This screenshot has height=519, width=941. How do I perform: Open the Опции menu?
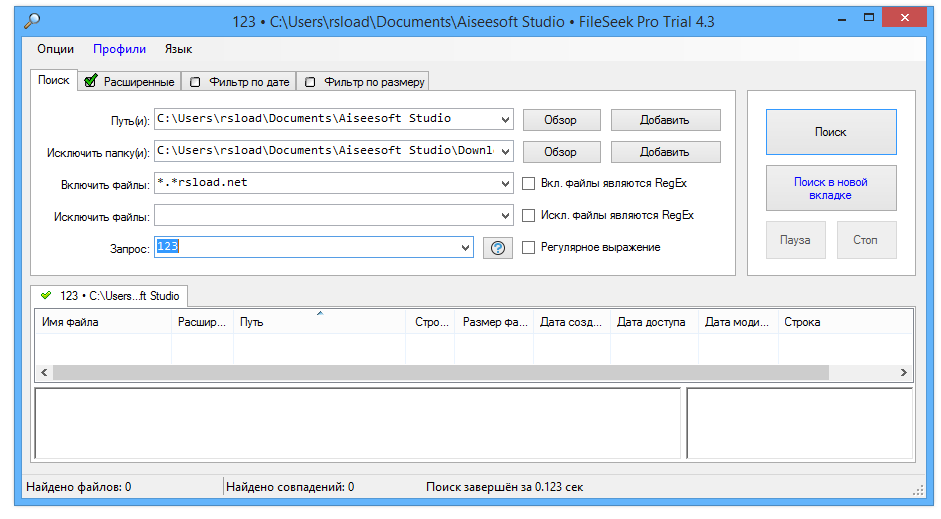[x=56, y=49]
